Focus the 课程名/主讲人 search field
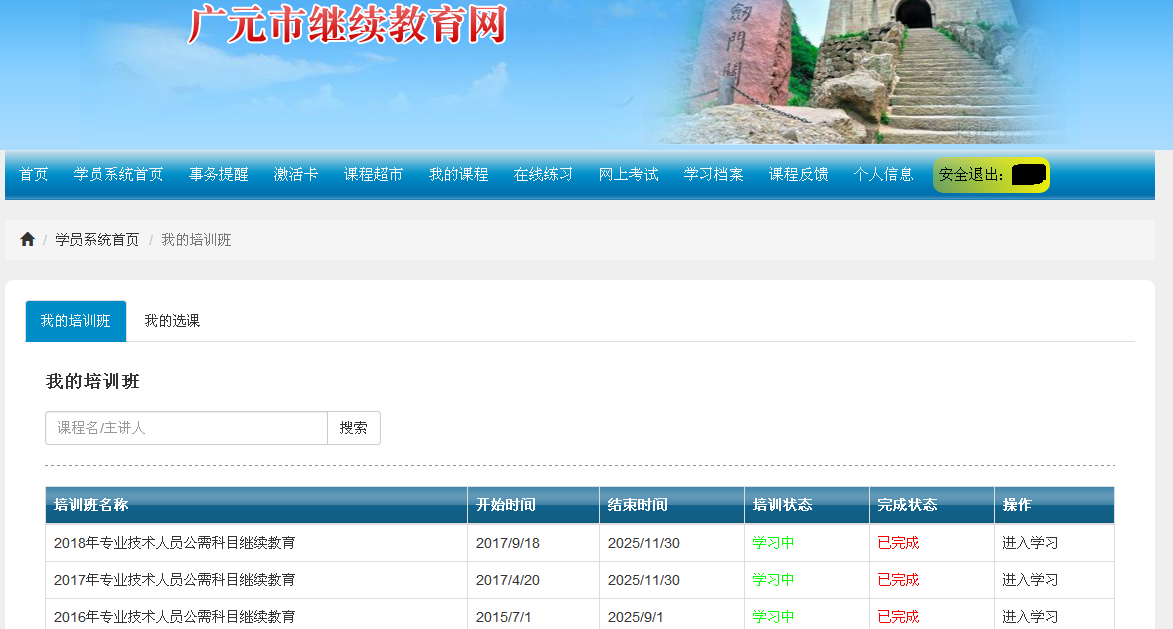The width and height of the screenshot is (1173, 629). pos(186,428)
